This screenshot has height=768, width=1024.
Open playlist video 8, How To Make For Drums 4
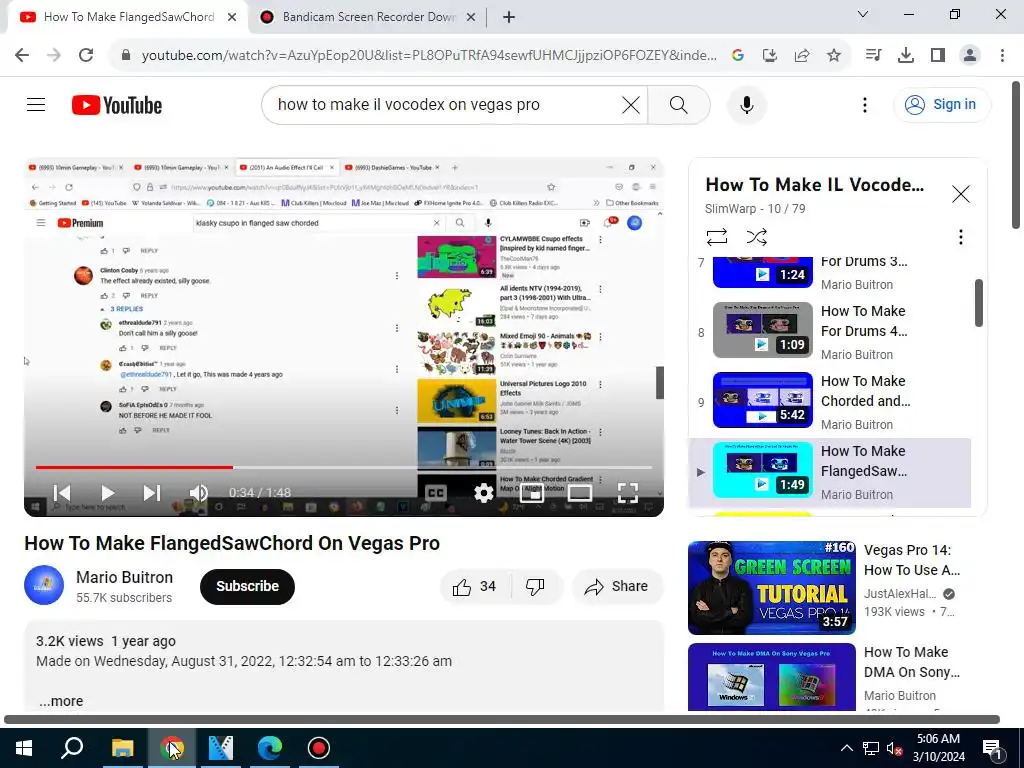pyautogui.click(x=830, y=331)
